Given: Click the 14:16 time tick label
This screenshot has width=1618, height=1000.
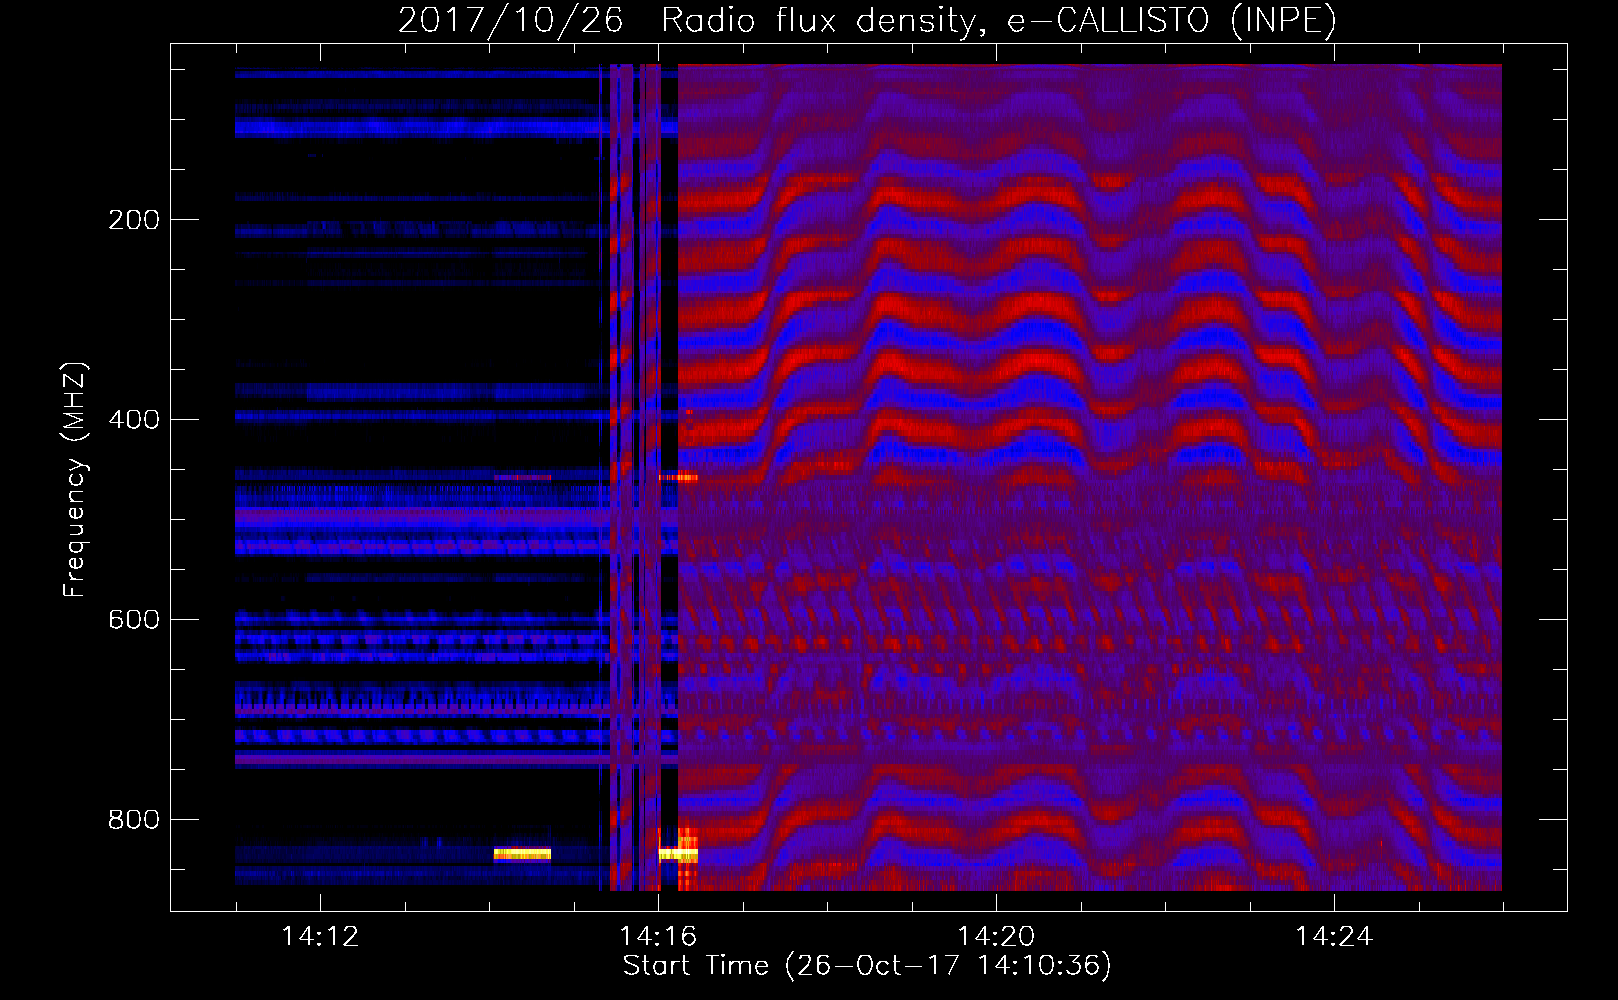Looking at the screenshot, I should click(x=658, y=937).
